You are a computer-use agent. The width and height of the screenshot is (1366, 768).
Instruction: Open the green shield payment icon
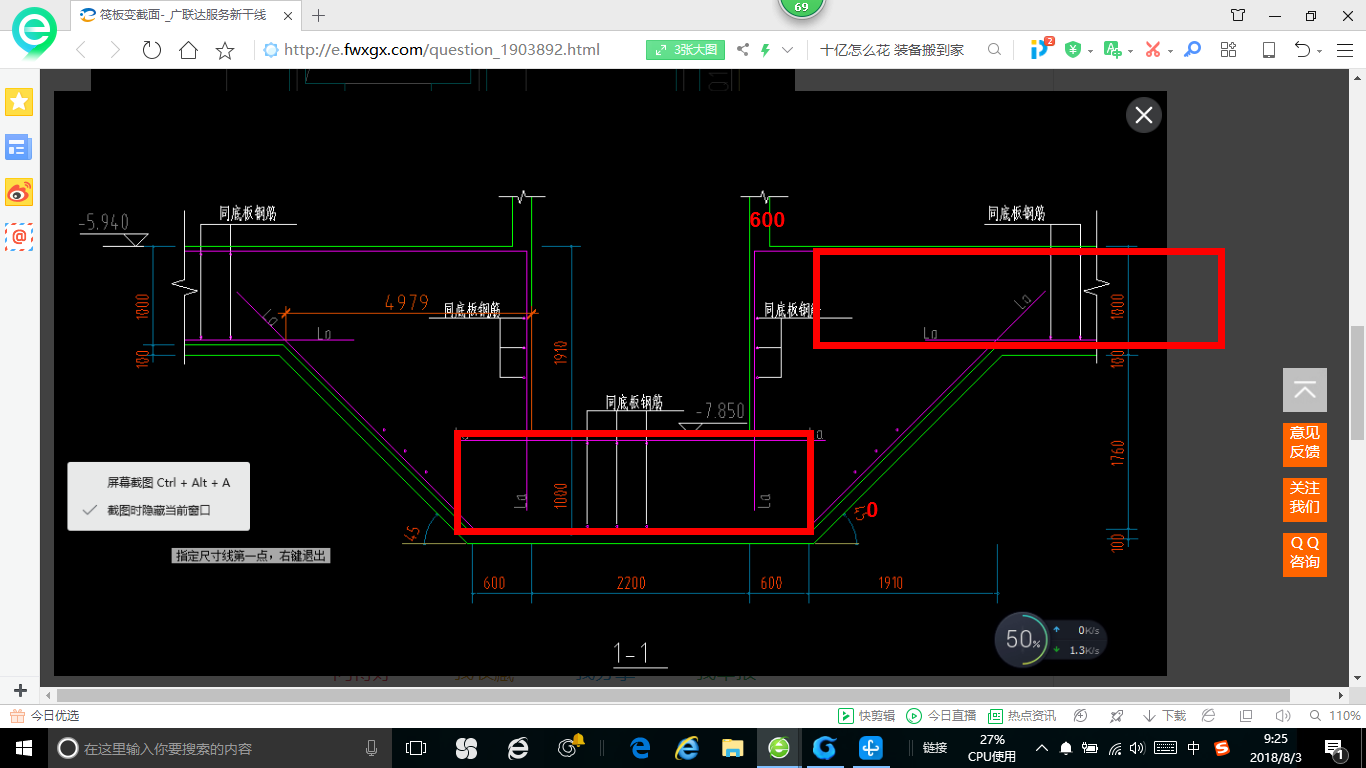pyautogui.click(x=1073, y=49)
